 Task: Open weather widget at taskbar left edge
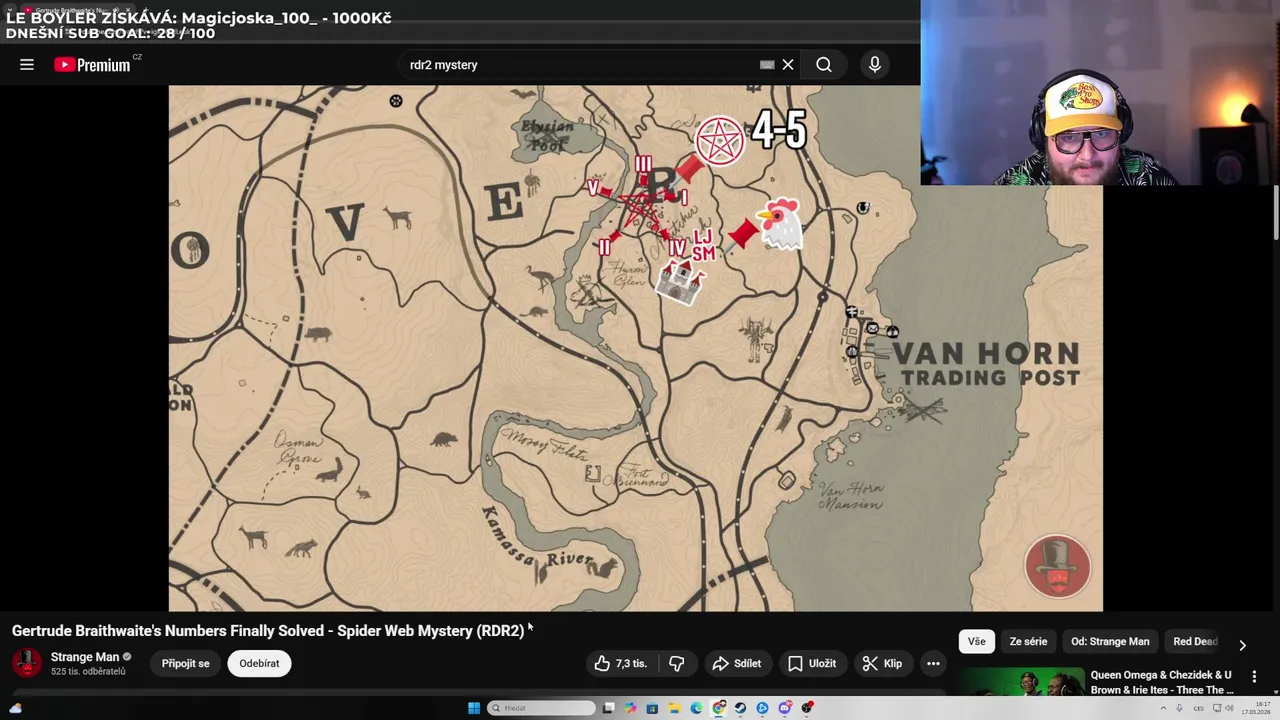(x=15, y=708)
